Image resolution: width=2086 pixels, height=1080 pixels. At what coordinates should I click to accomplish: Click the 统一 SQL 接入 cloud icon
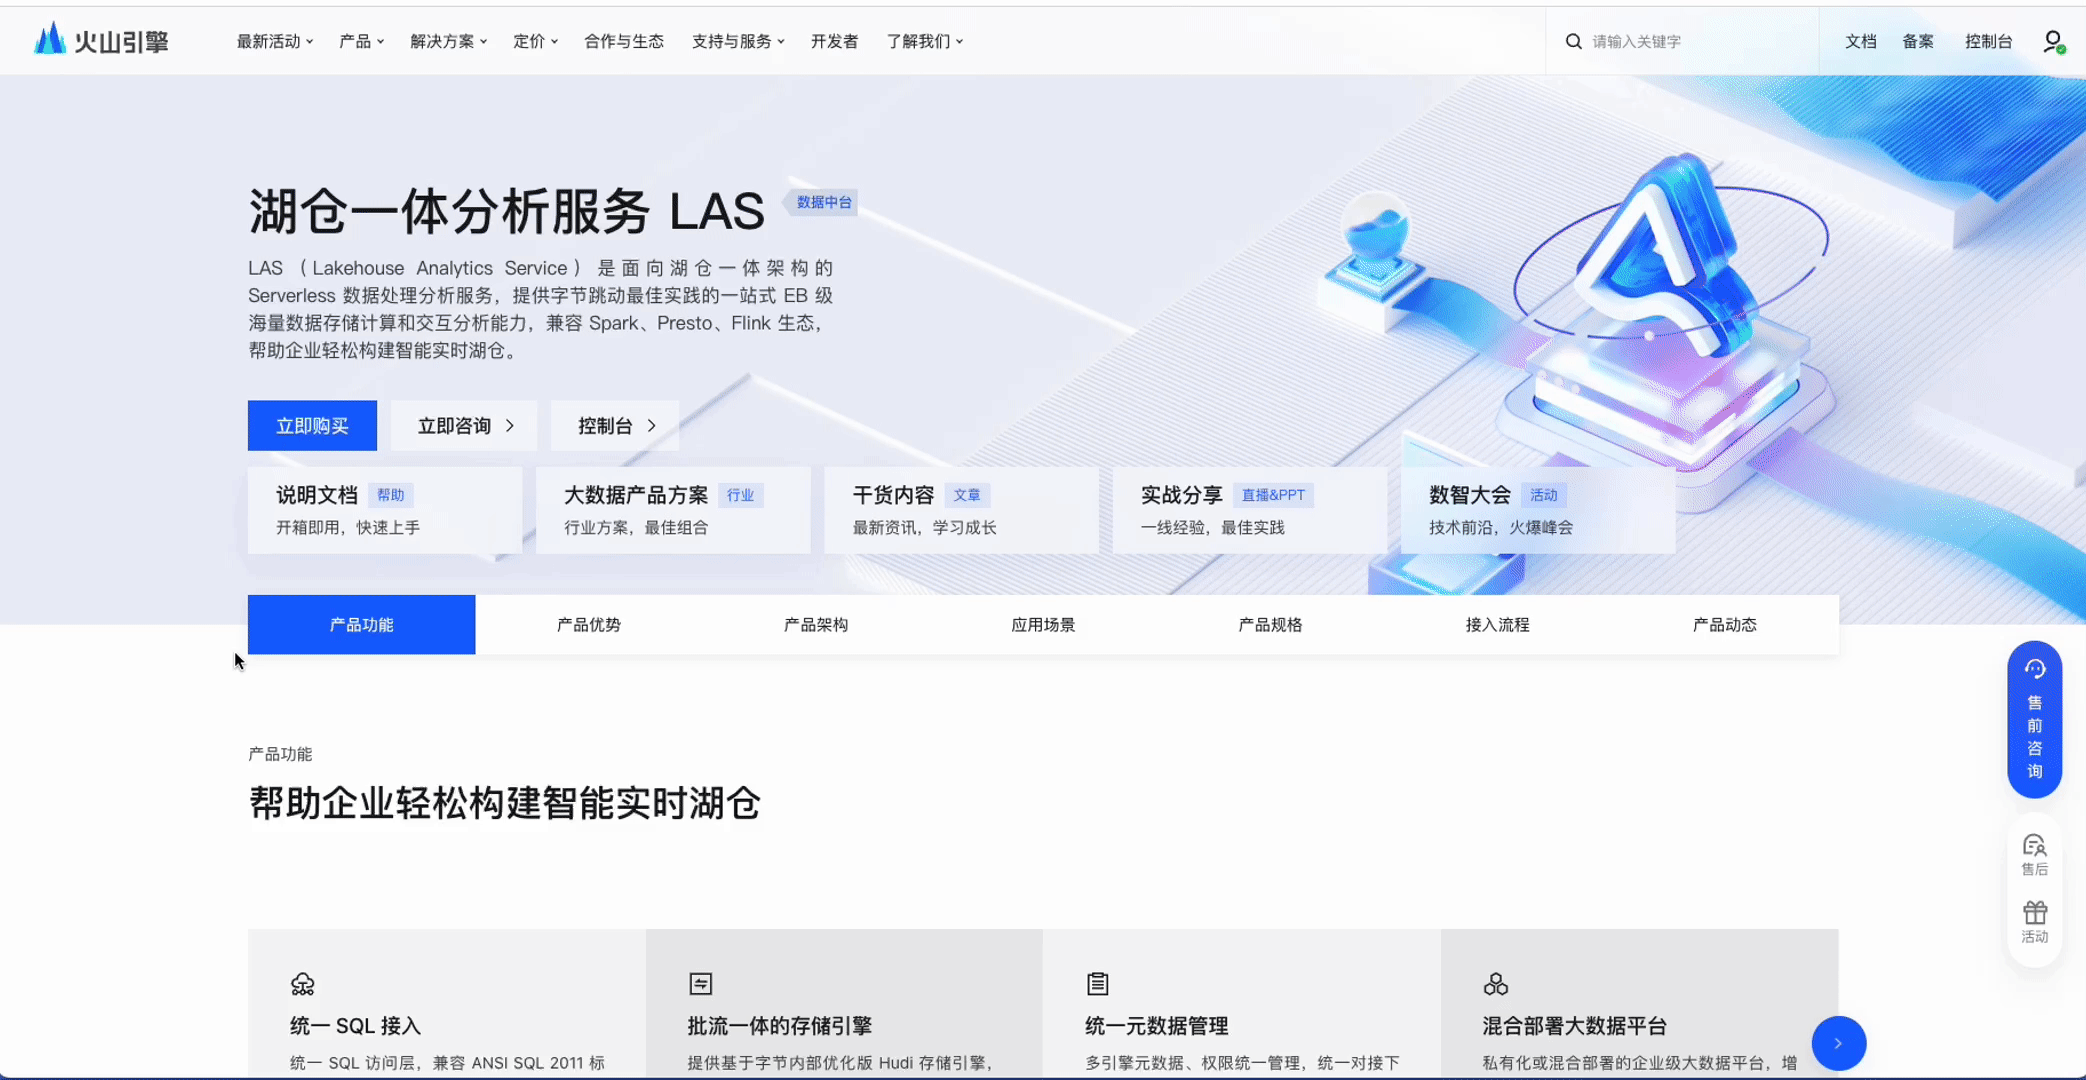(302, 984)
